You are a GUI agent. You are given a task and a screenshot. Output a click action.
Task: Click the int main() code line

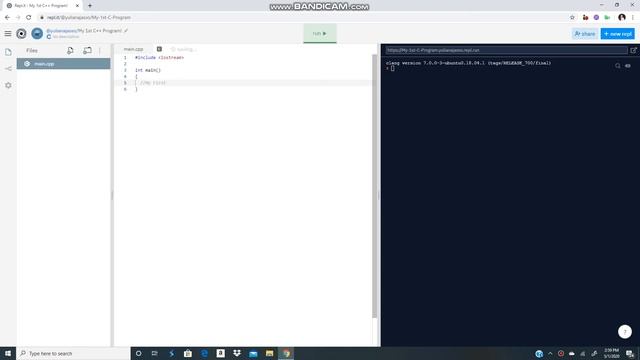148,70
